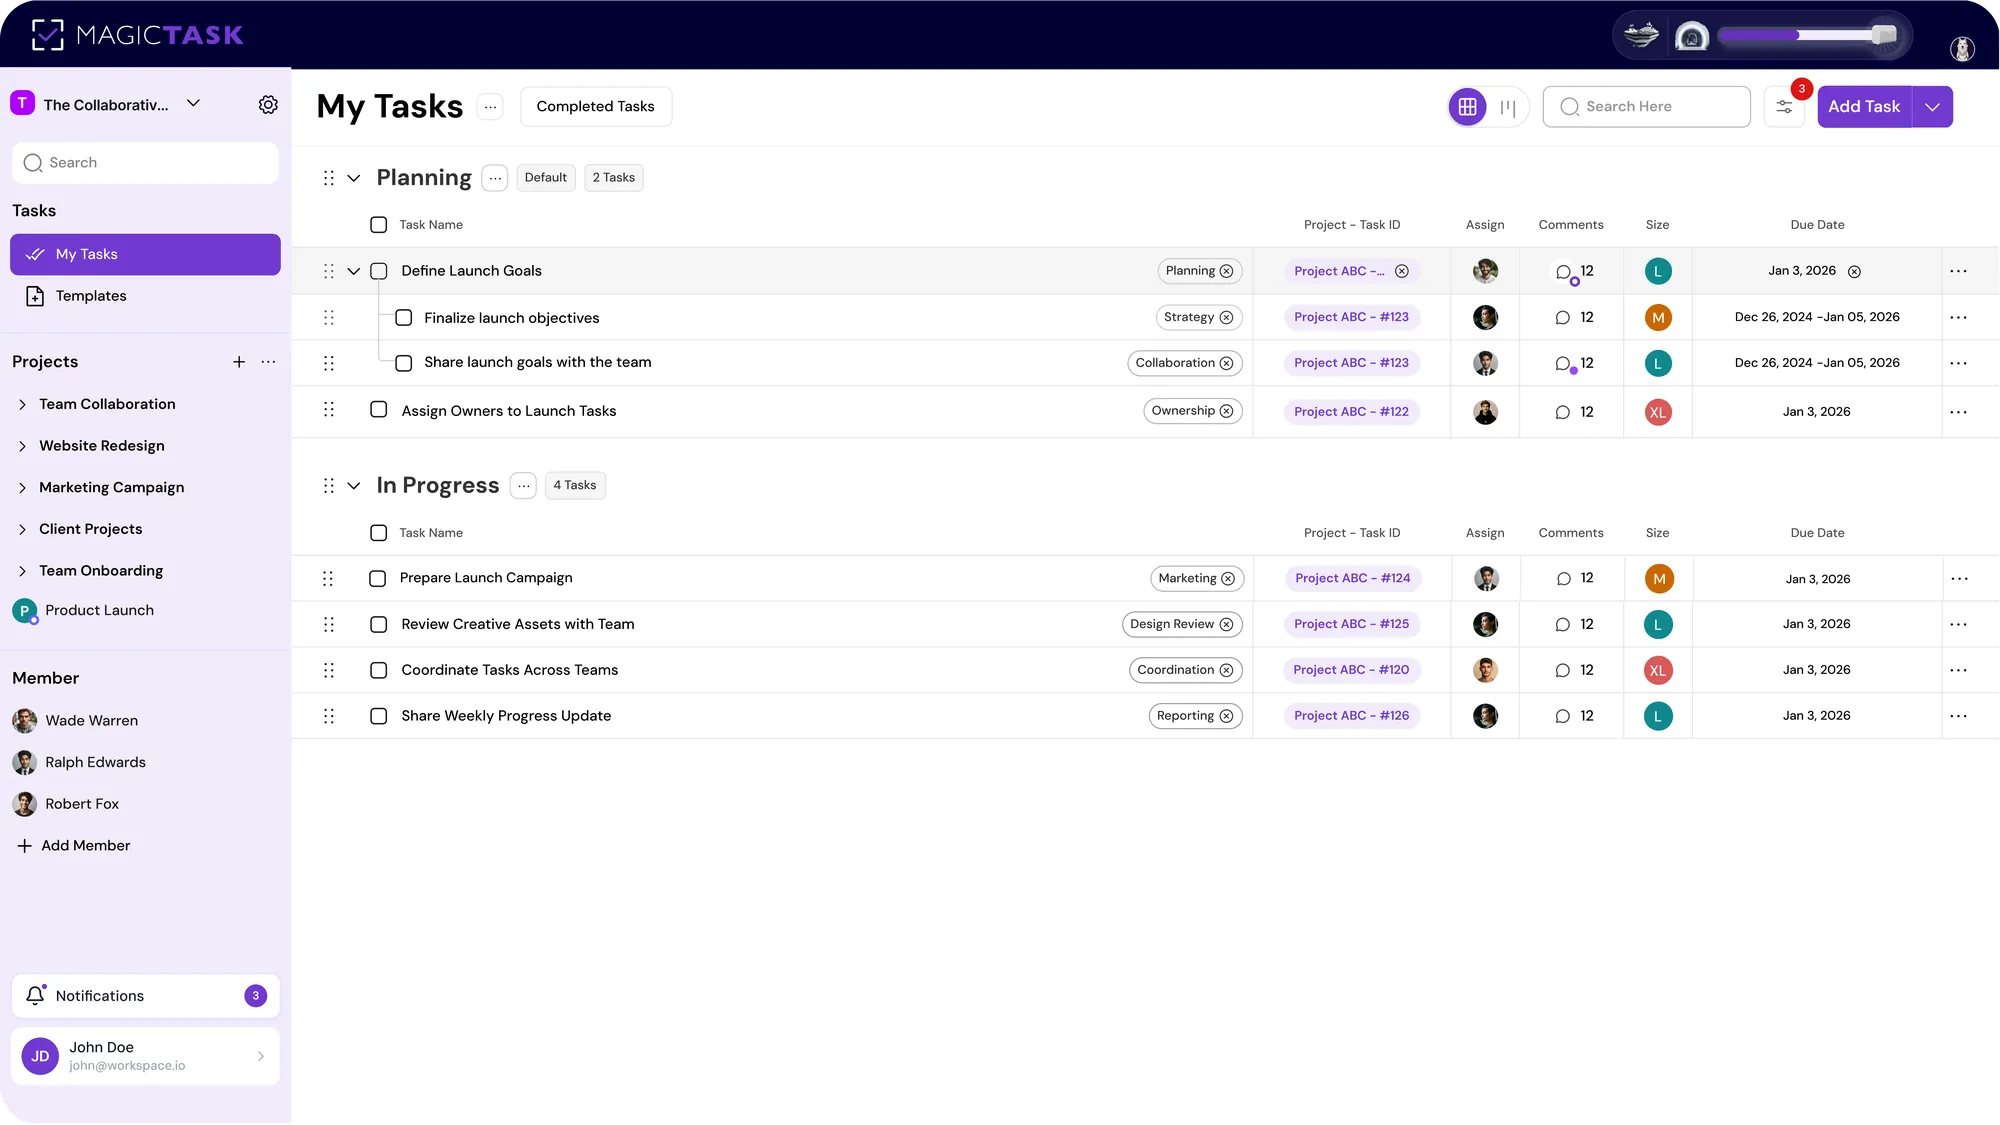Open In Progress group more options
Viewport: 2000px width, 1125px height.
pyautogui.click(x=523, y=486)
